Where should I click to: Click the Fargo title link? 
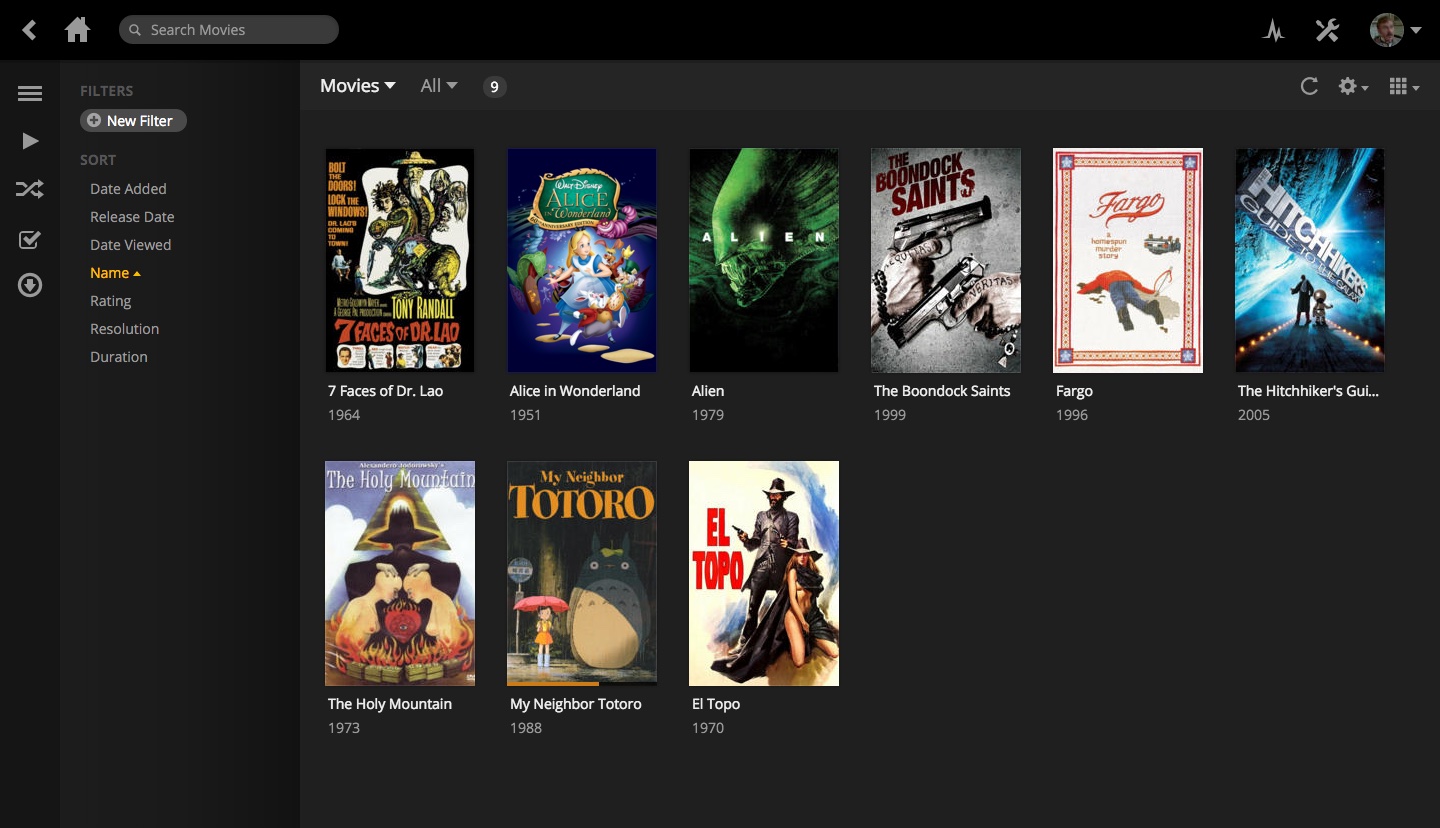click(1074, 392)
